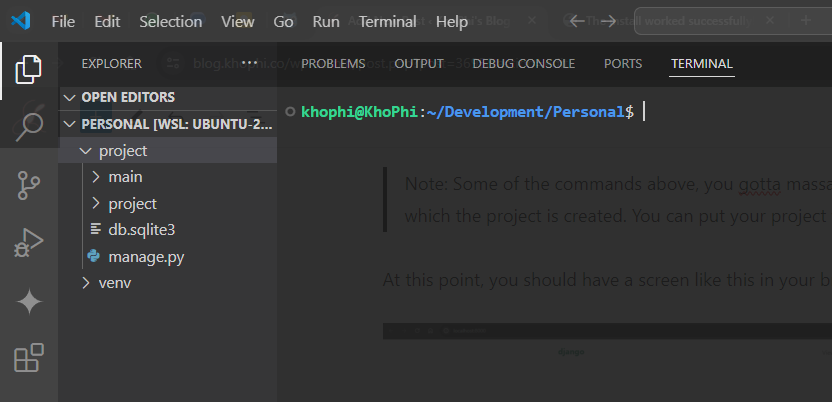Expand the venv folder
832x402 pixels.
pos(114,283)
